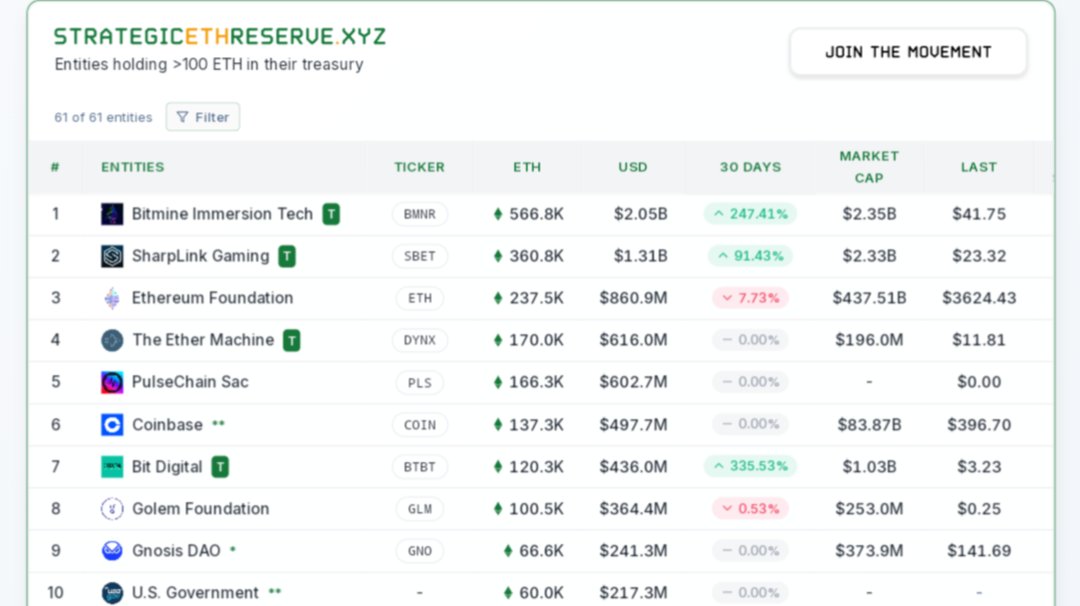This screenshot has height=606, width=1080.
Task: Click The Ether Machine logo icon
Action: [x=112, y=340]
